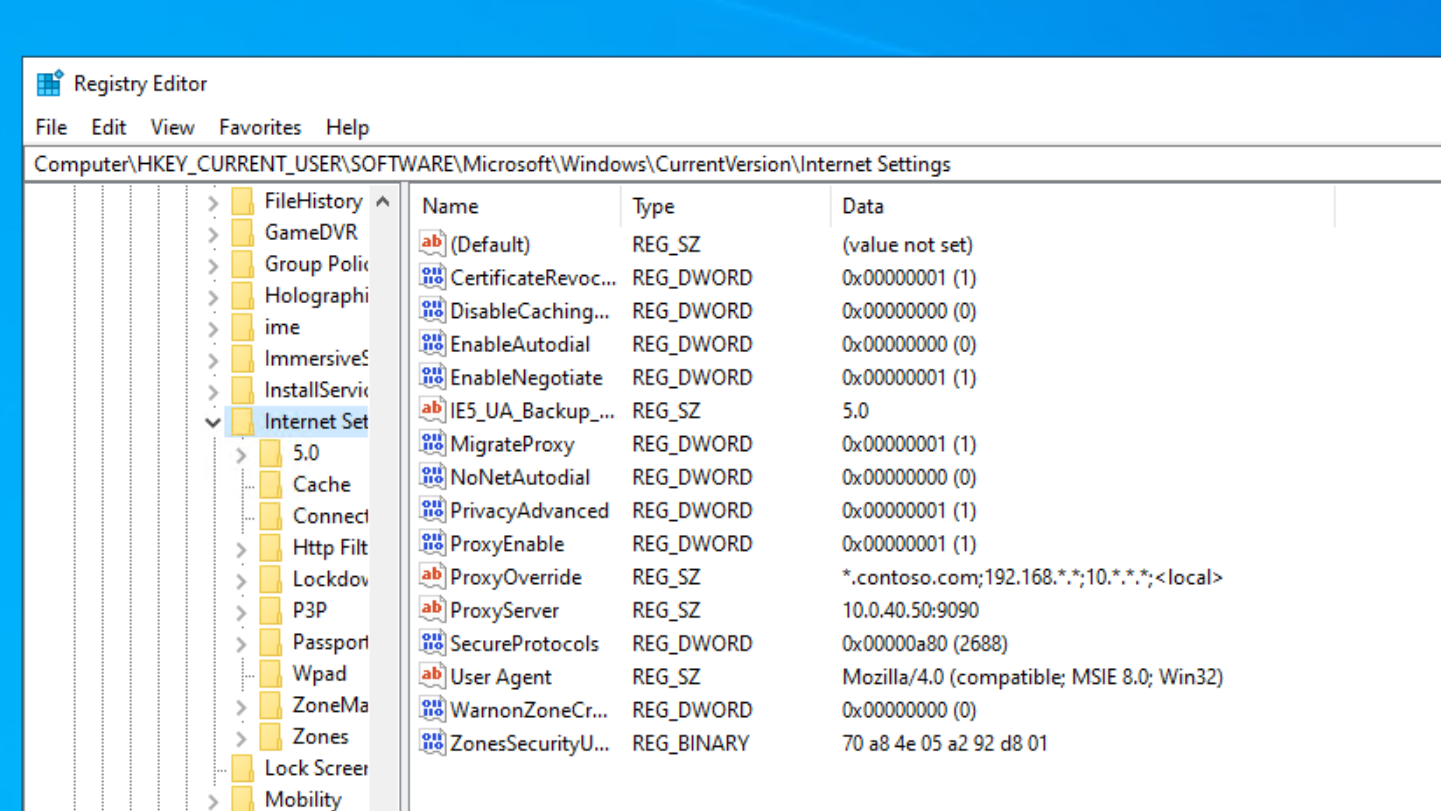Click binary data 70 a8 4e 05
Viewport: 1441px width, 811px height.
(x=945, y=743)
